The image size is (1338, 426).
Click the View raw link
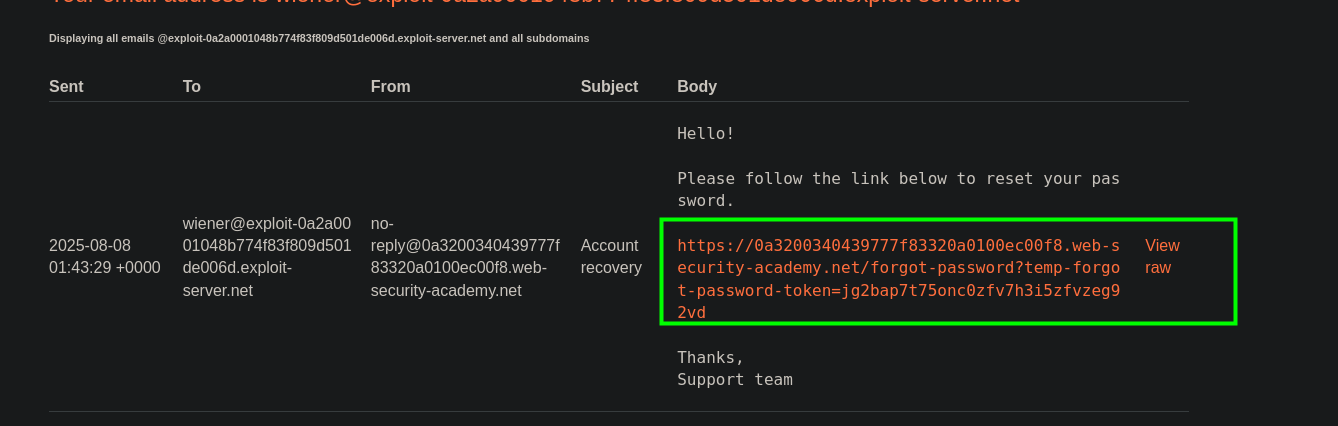pos(1162,256)
